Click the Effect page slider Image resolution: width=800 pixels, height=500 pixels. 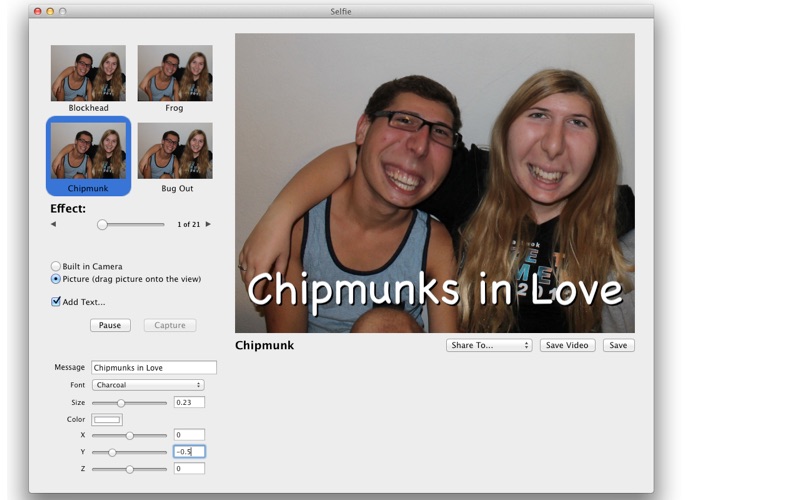coord(131,224)
